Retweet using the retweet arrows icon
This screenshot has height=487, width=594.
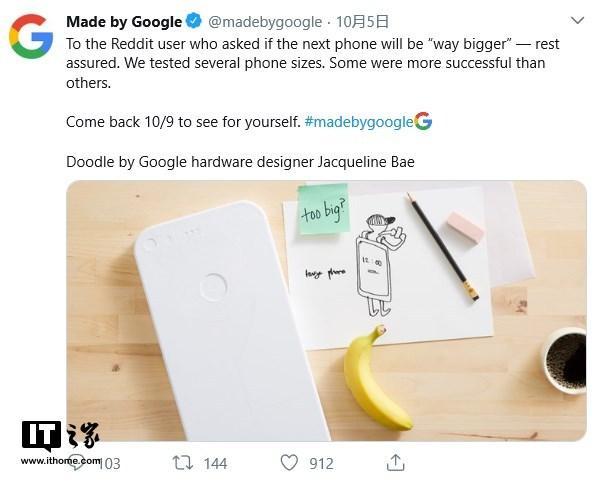pos(183,463)
